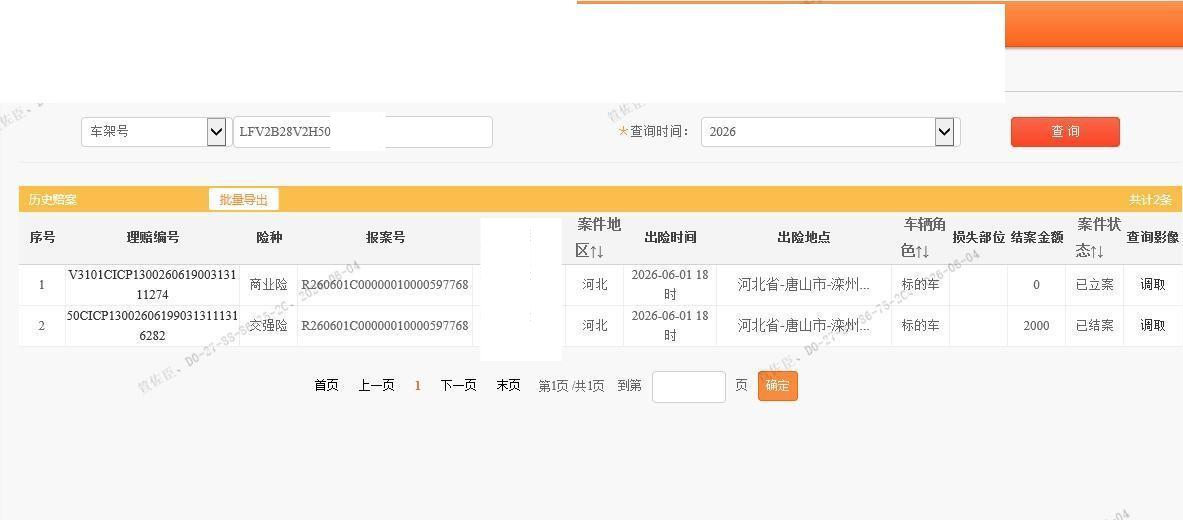Select page number 1 in the pagination

click(x=418, y=386)
